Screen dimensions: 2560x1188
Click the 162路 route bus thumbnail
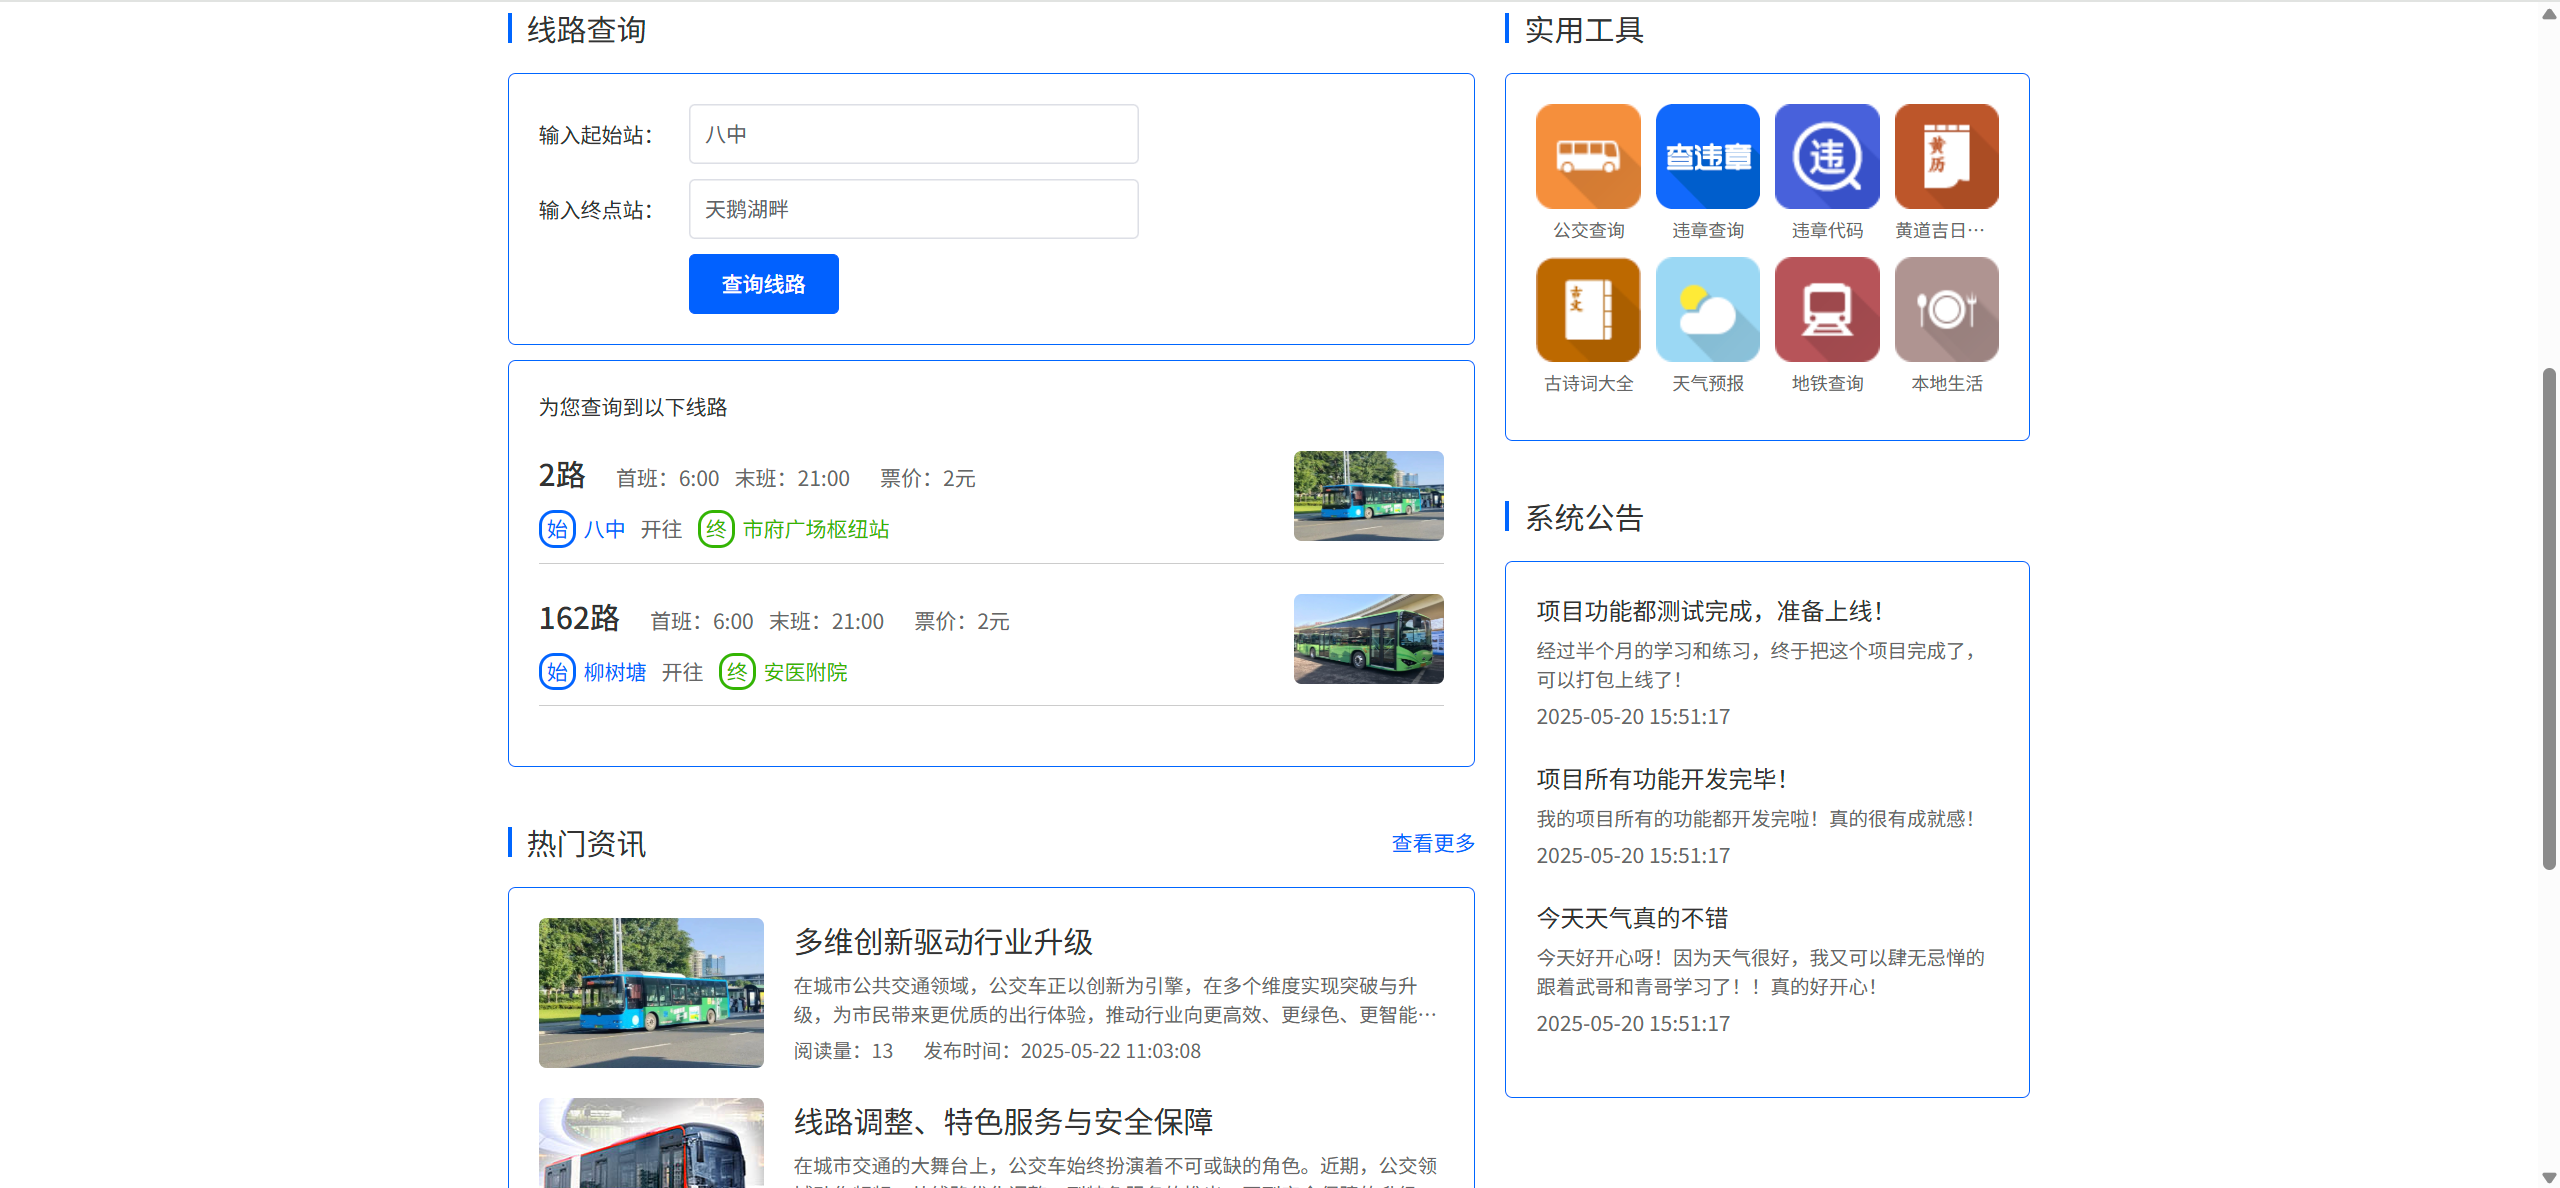(x=1368, y=639)
